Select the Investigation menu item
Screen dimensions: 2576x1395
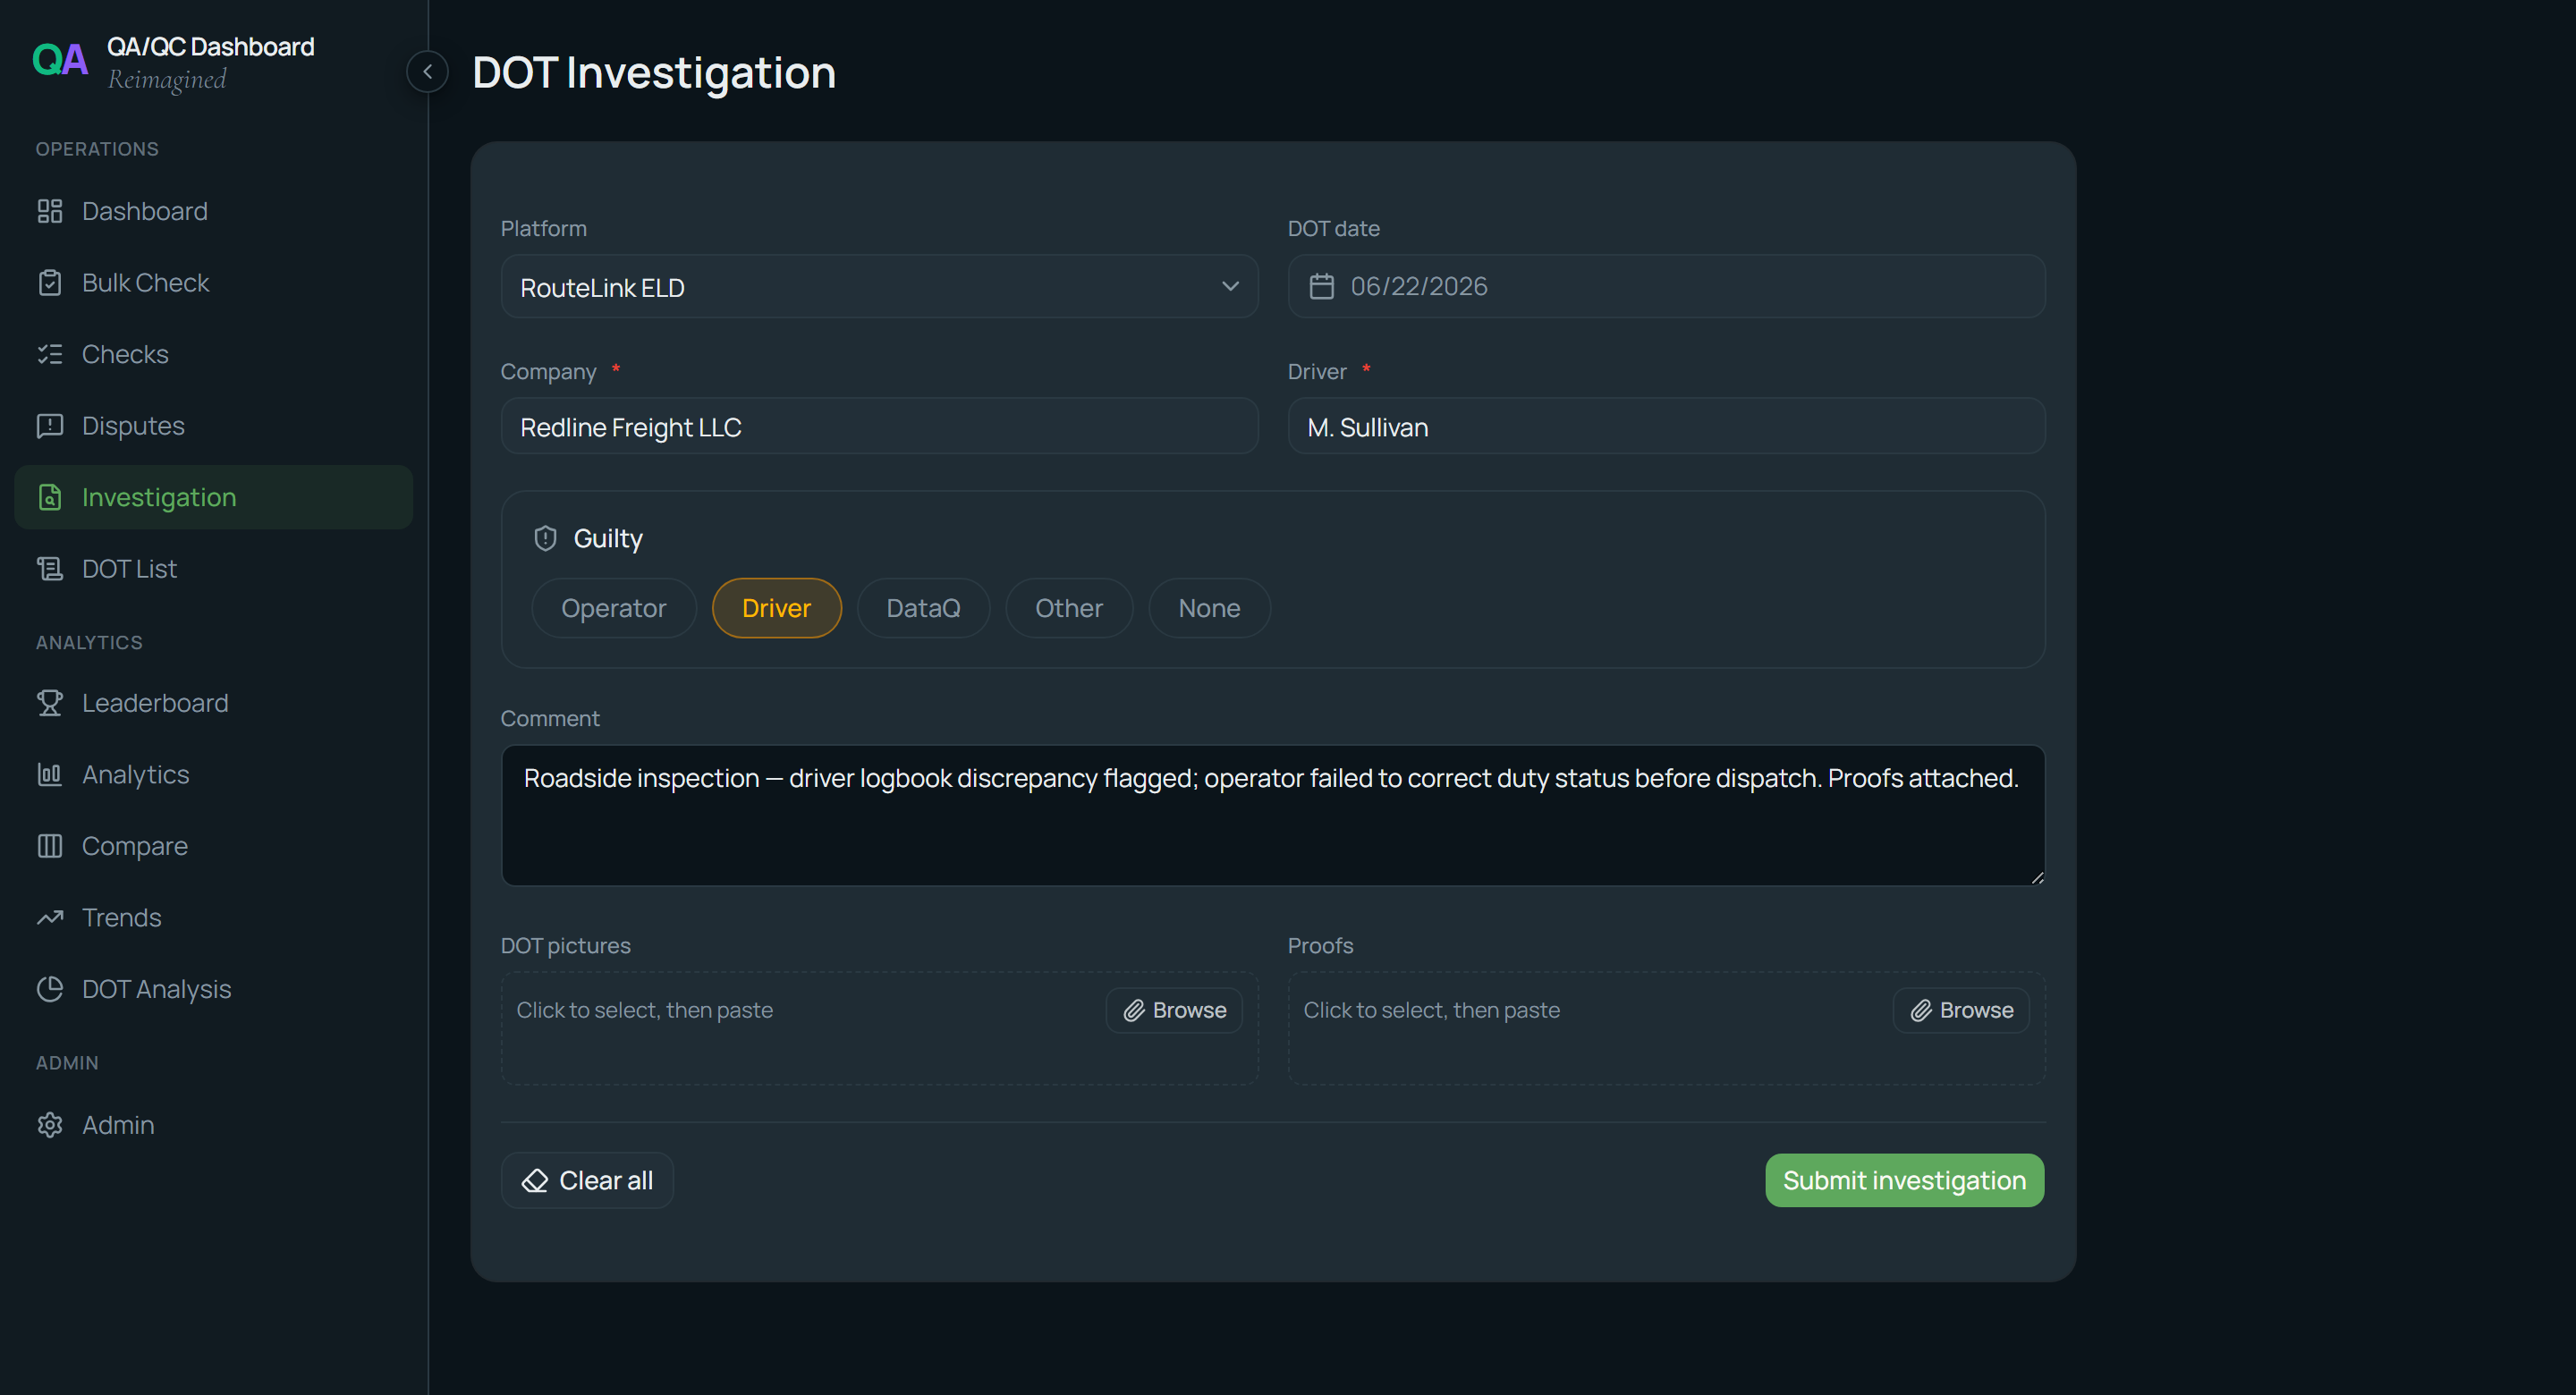(213, 497)
